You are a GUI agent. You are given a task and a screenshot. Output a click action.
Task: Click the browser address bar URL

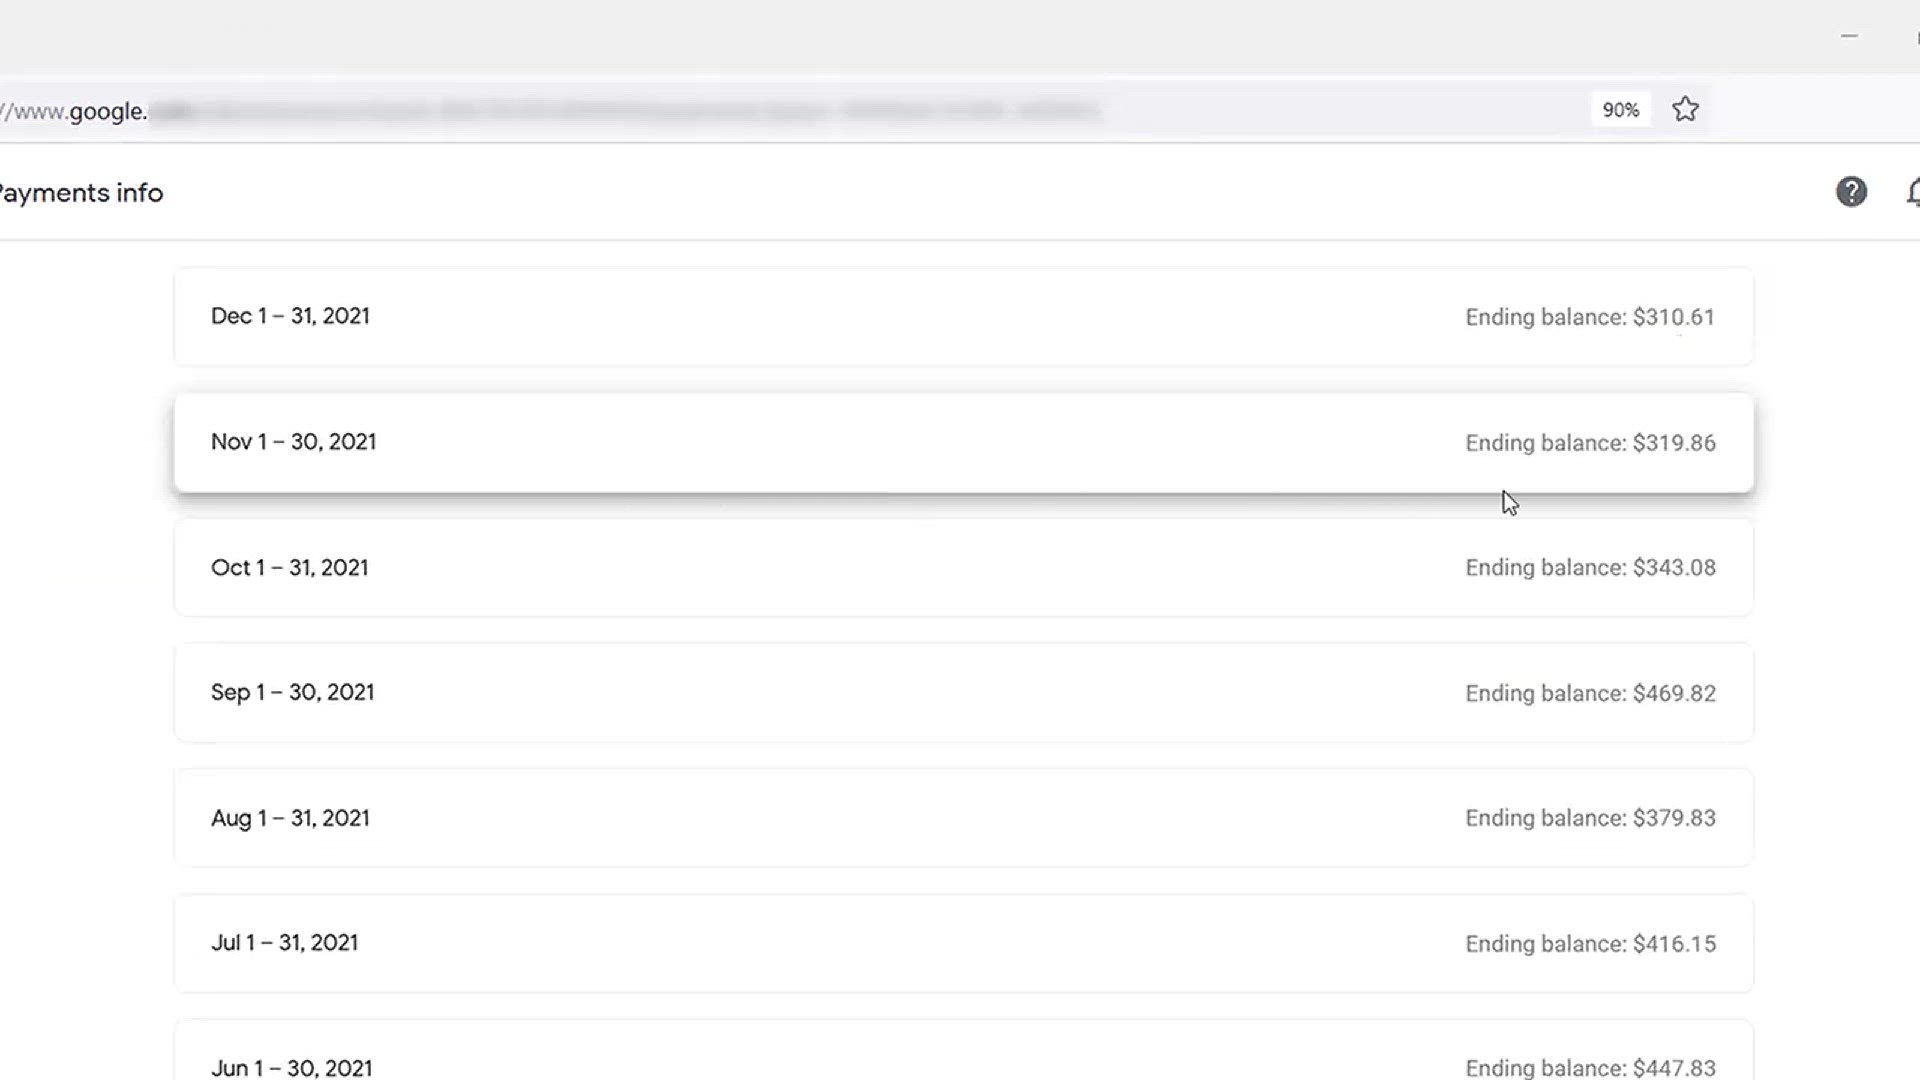pyautogui.click(x=550, y=110)
